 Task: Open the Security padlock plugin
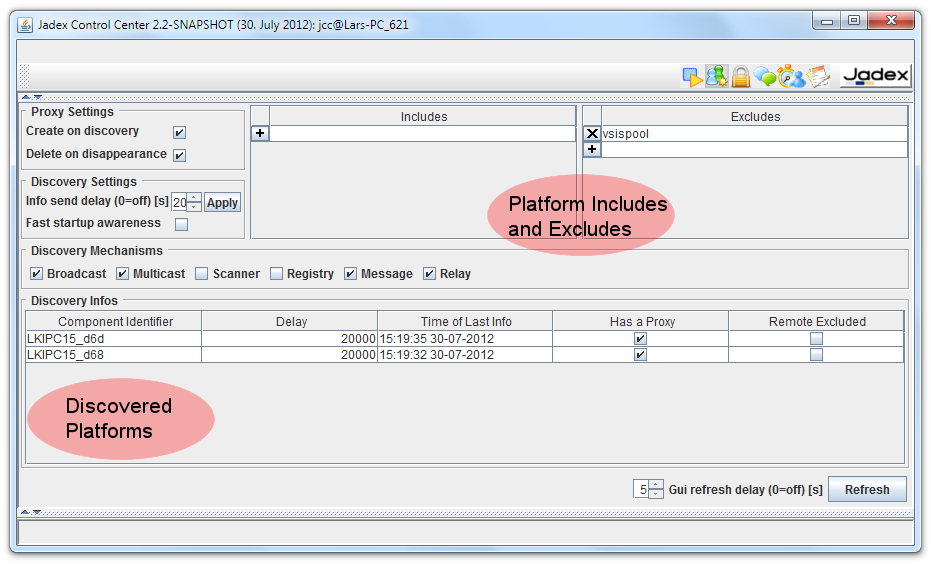tap(740, 76)
